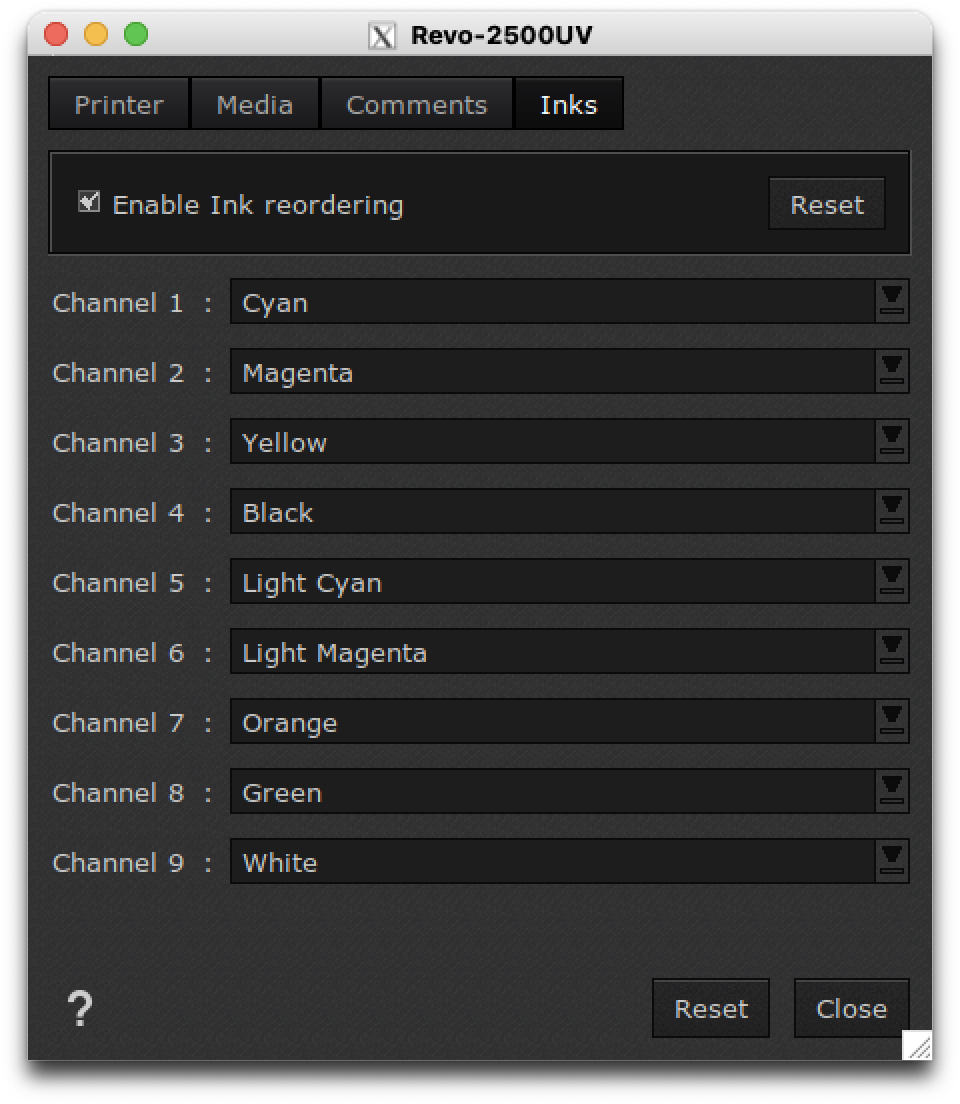Open the Yellow dropdown for Channel 3
Image resolution: width=960 pixels, height=1104 pixels.
(893, 441)
